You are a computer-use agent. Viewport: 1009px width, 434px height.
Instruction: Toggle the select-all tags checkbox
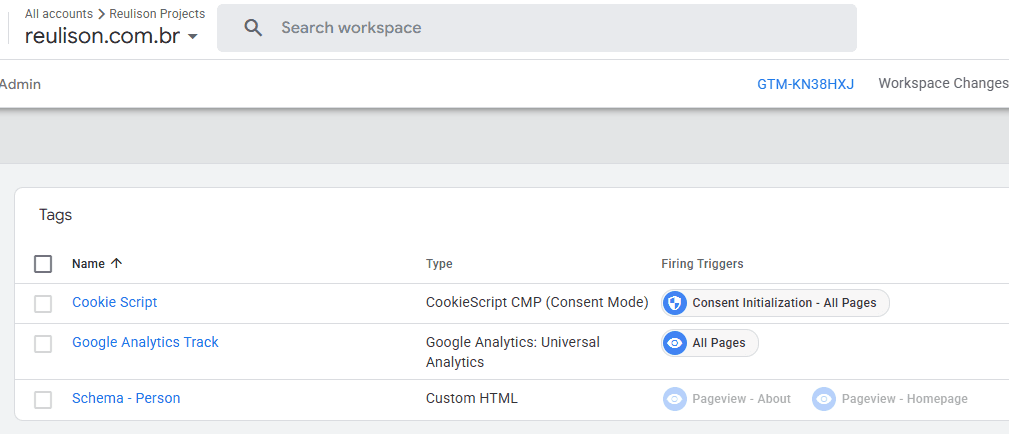point(43,263)
